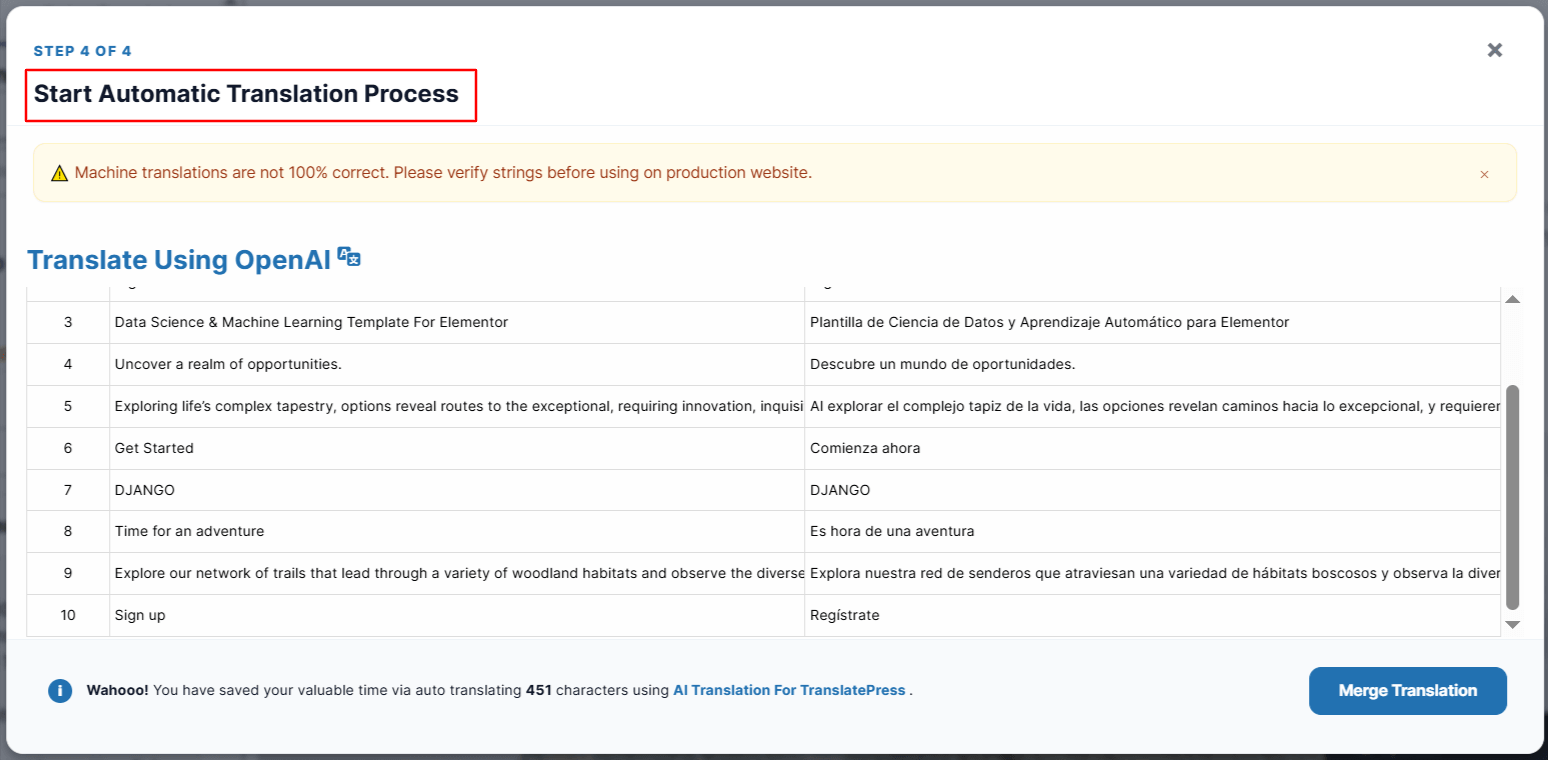Image resolution: width=1548 pixels, height=760 pixels.
Task: Click the "Comienza ahora" translated cell
Action: point(865,448)
